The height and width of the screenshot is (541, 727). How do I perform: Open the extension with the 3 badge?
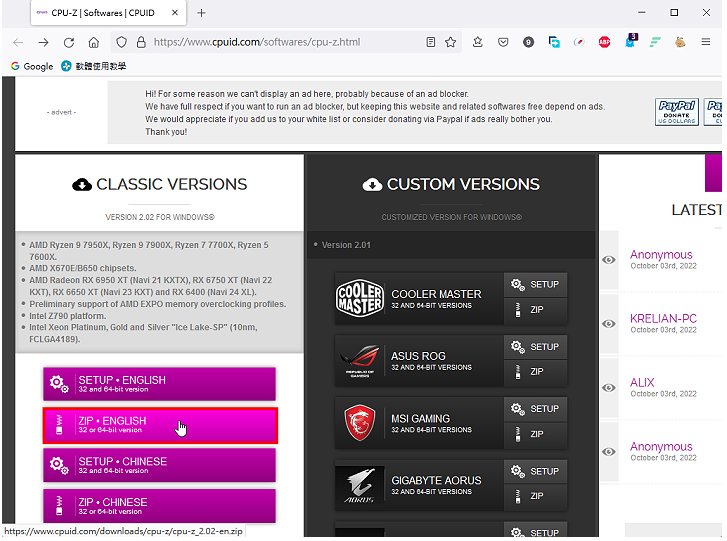pyautogui.click(x=631, y=41)
